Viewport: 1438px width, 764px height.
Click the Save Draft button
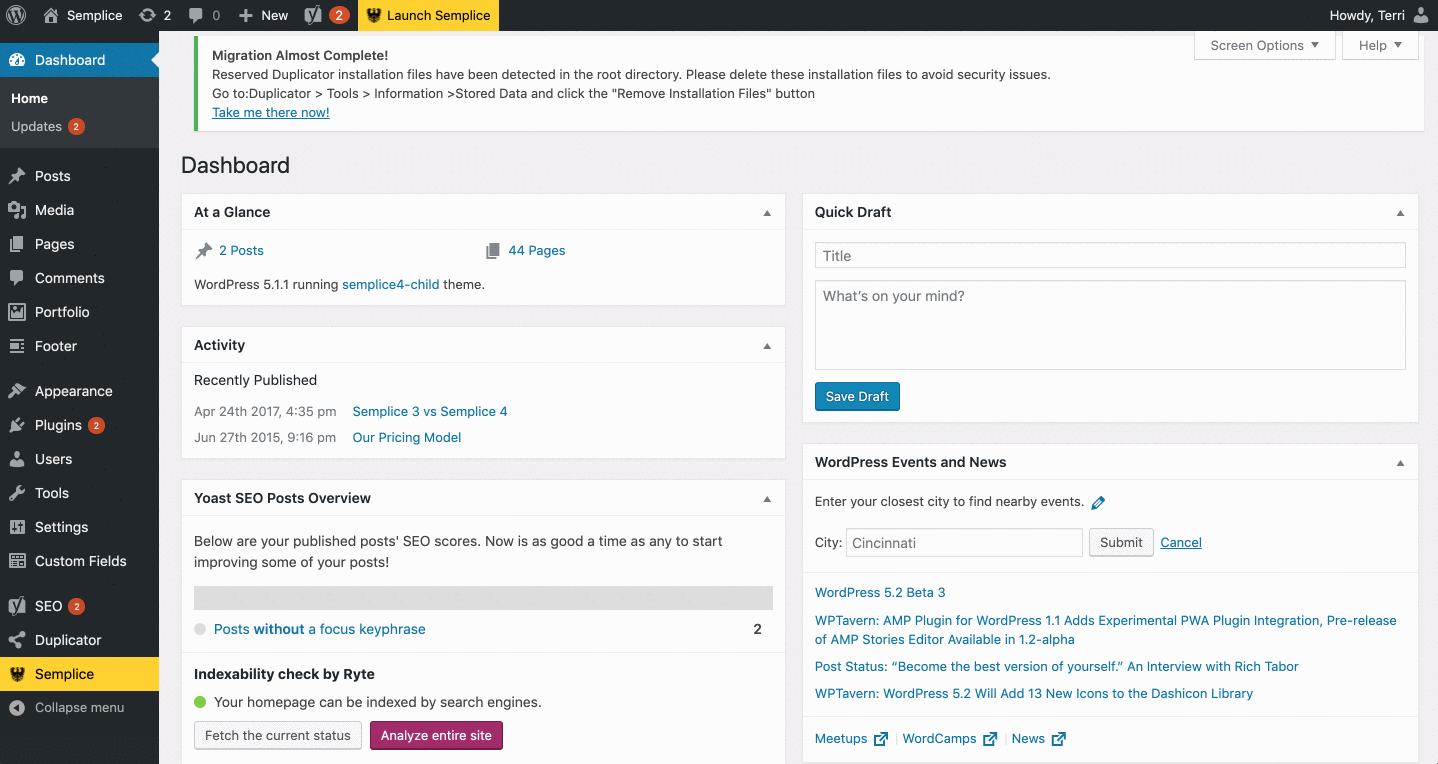(x=857, y=396)
